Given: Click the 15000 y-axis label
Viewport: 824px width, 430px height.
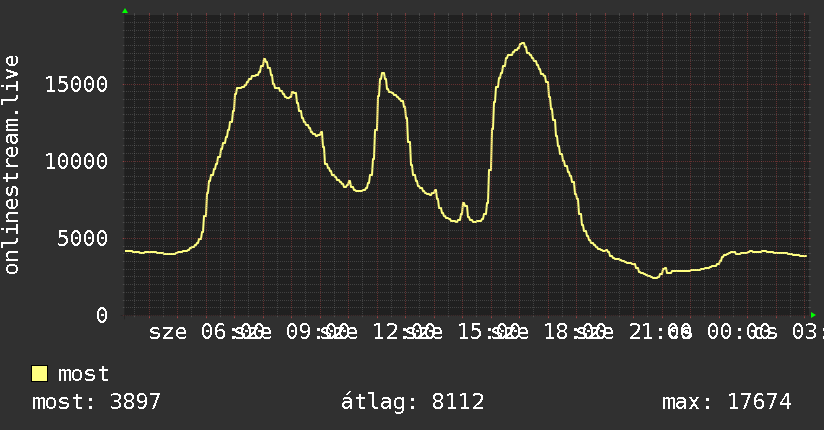Looking at the screenshot, I should click(x=76, y=85).
